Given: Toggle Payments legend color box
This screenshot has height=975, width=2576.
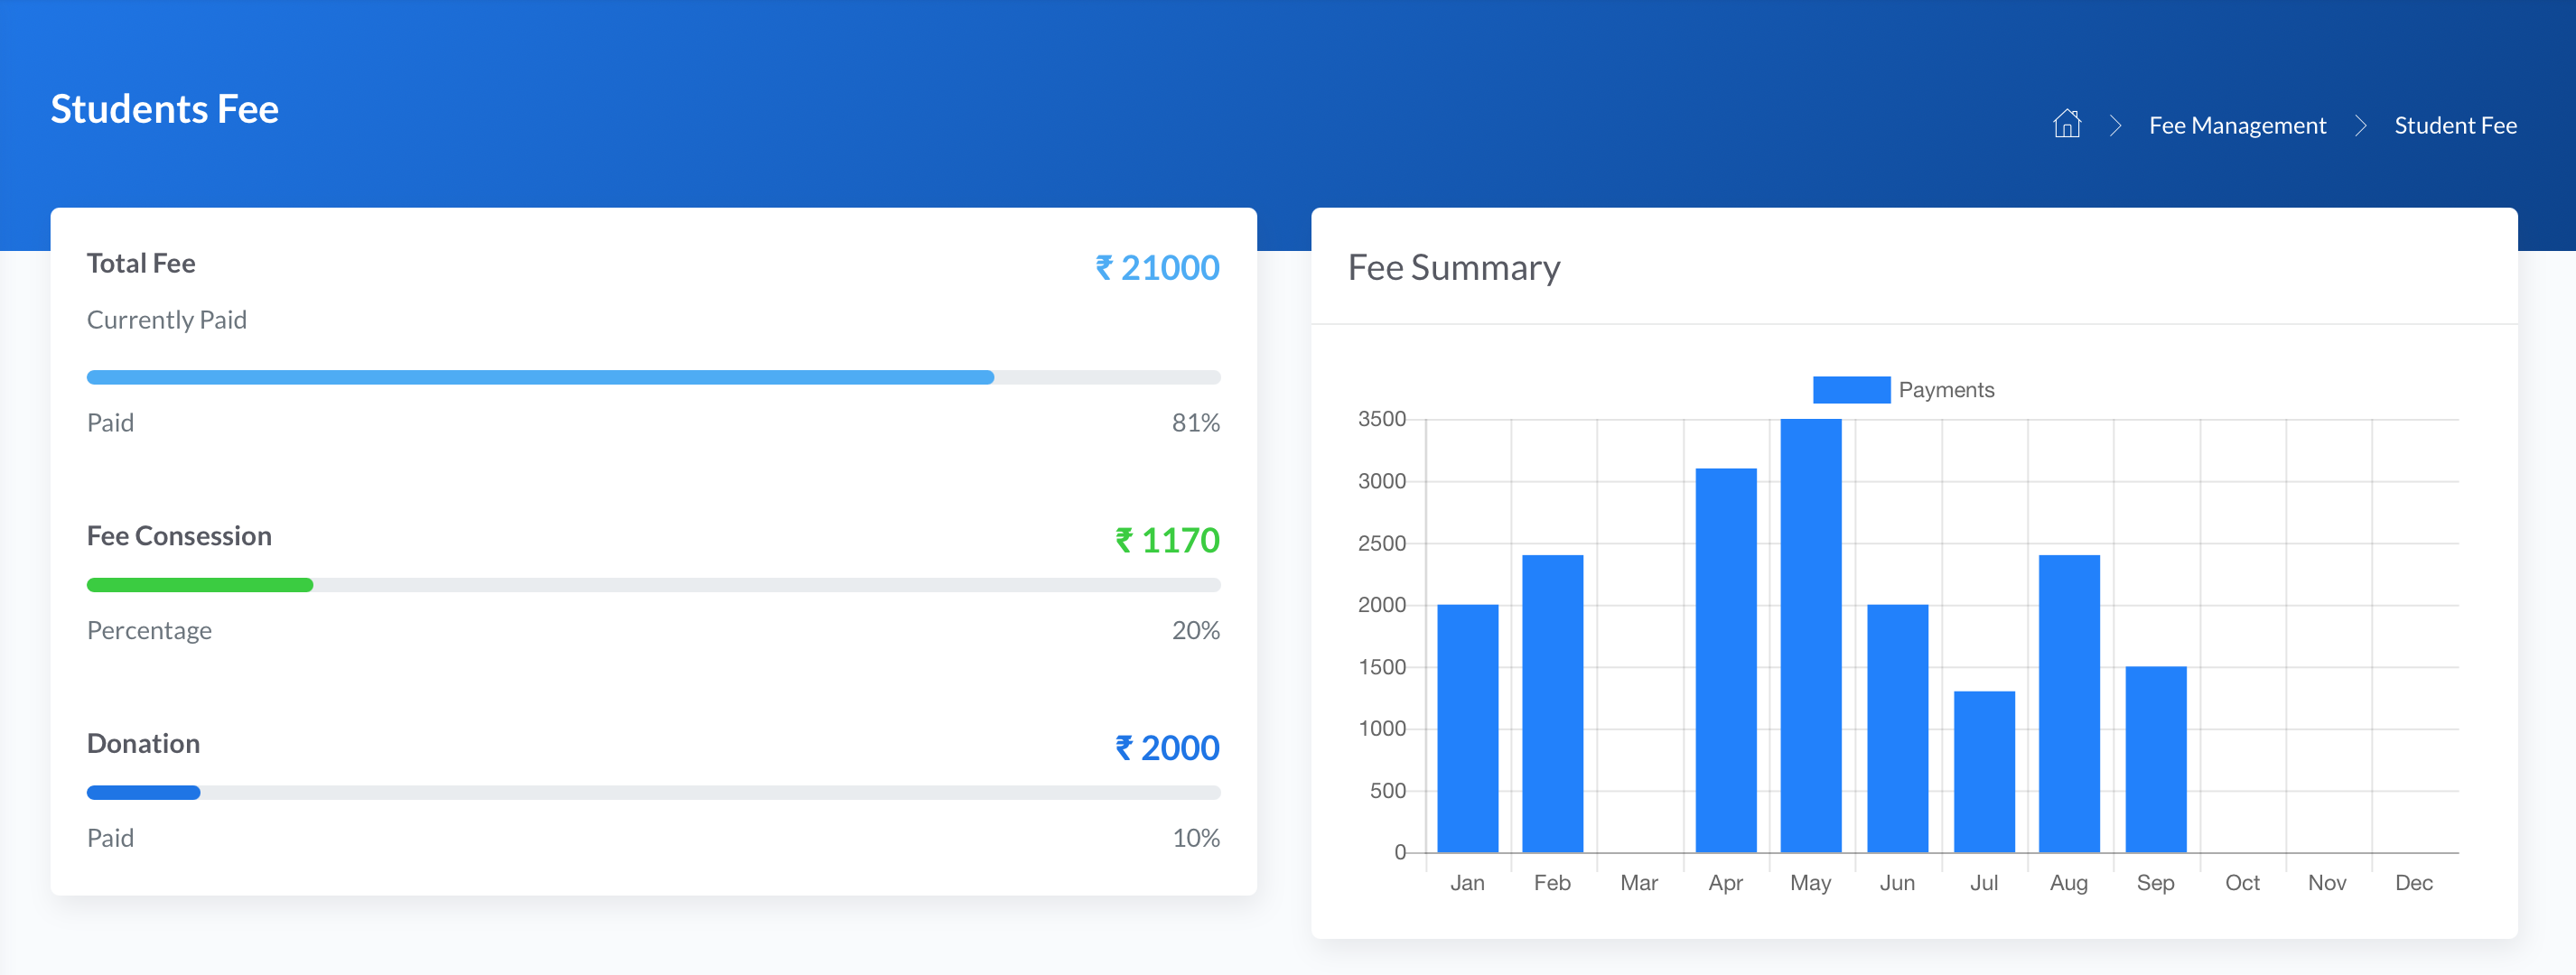Looking at the screenshot, I should click(1850, 390).
